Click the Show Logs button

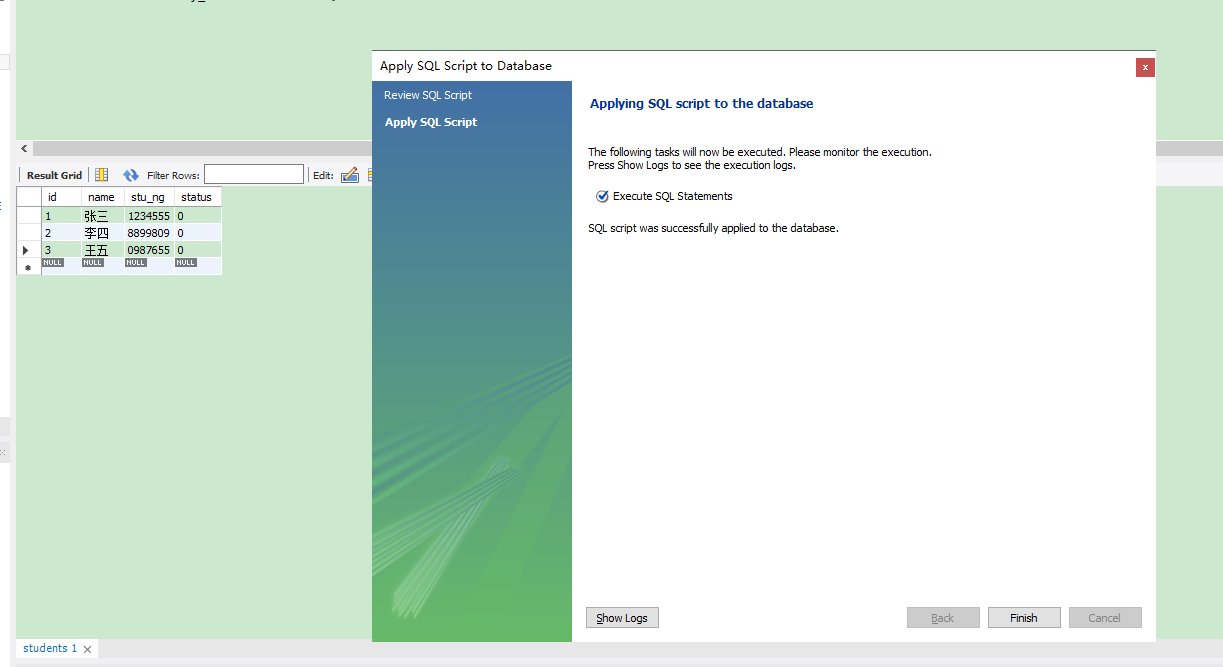point(622,618)
